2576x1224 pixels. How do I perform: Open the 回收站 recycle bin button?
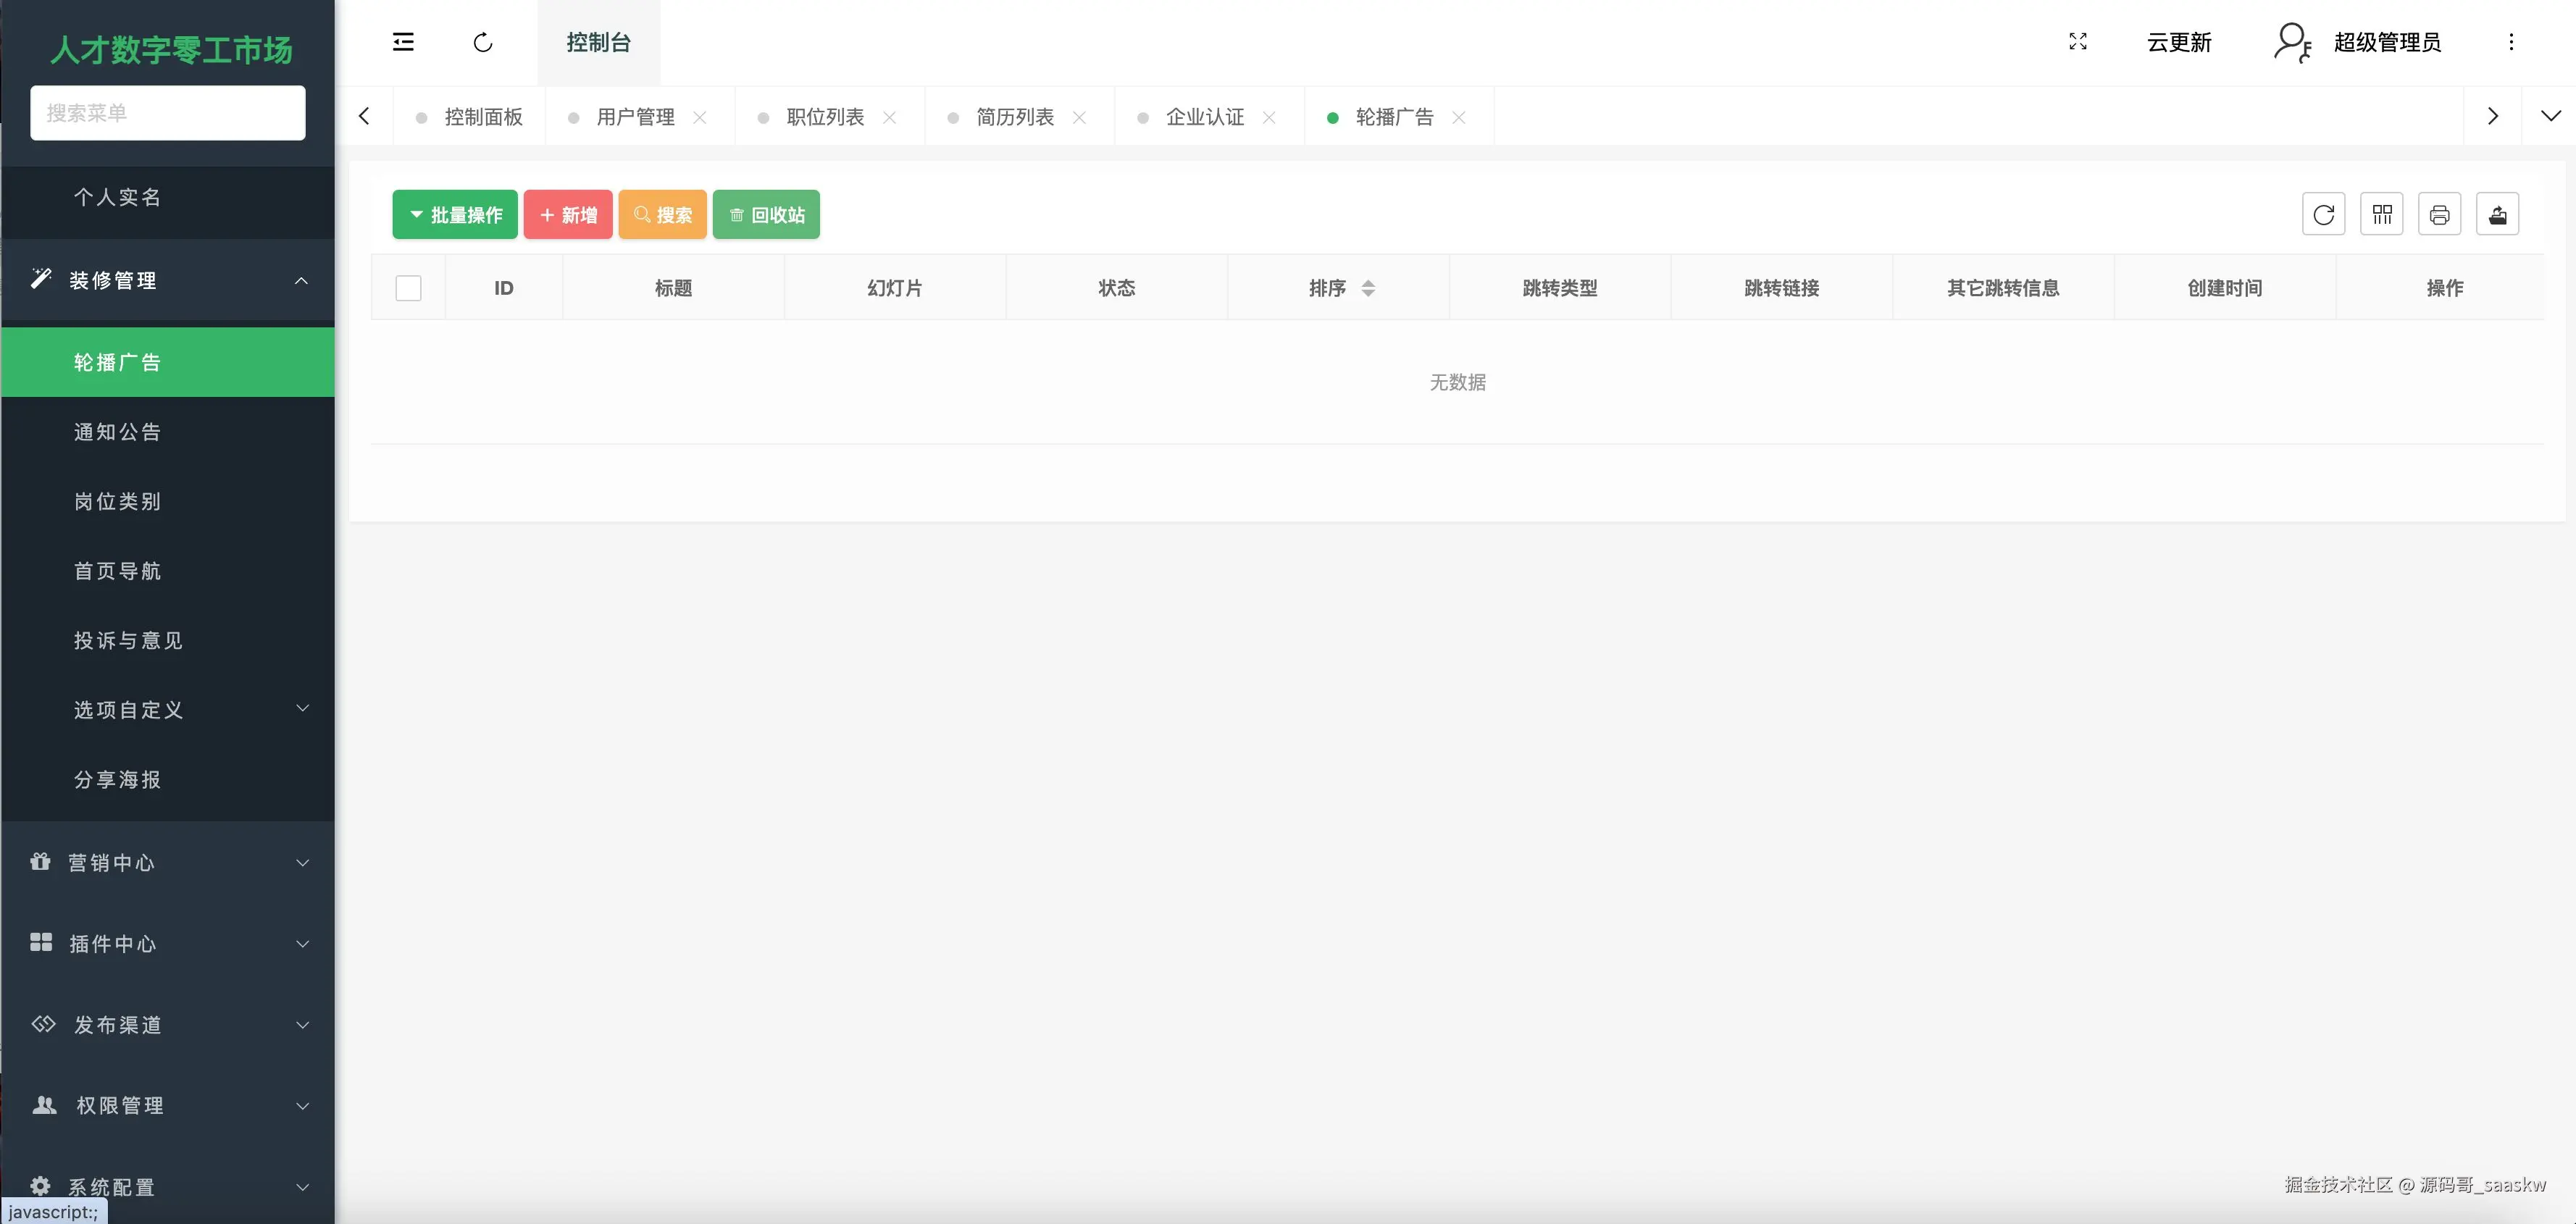coord(766,214)
